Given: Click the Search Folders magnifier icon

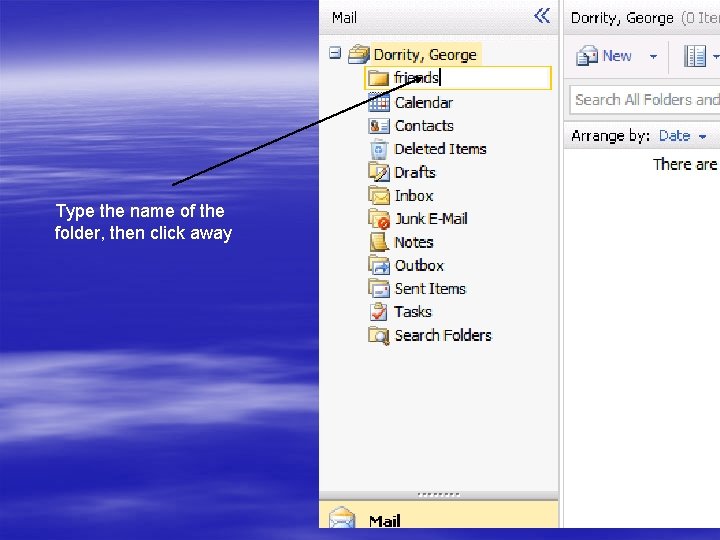Looking at the screenshot, I should point(379,335).
